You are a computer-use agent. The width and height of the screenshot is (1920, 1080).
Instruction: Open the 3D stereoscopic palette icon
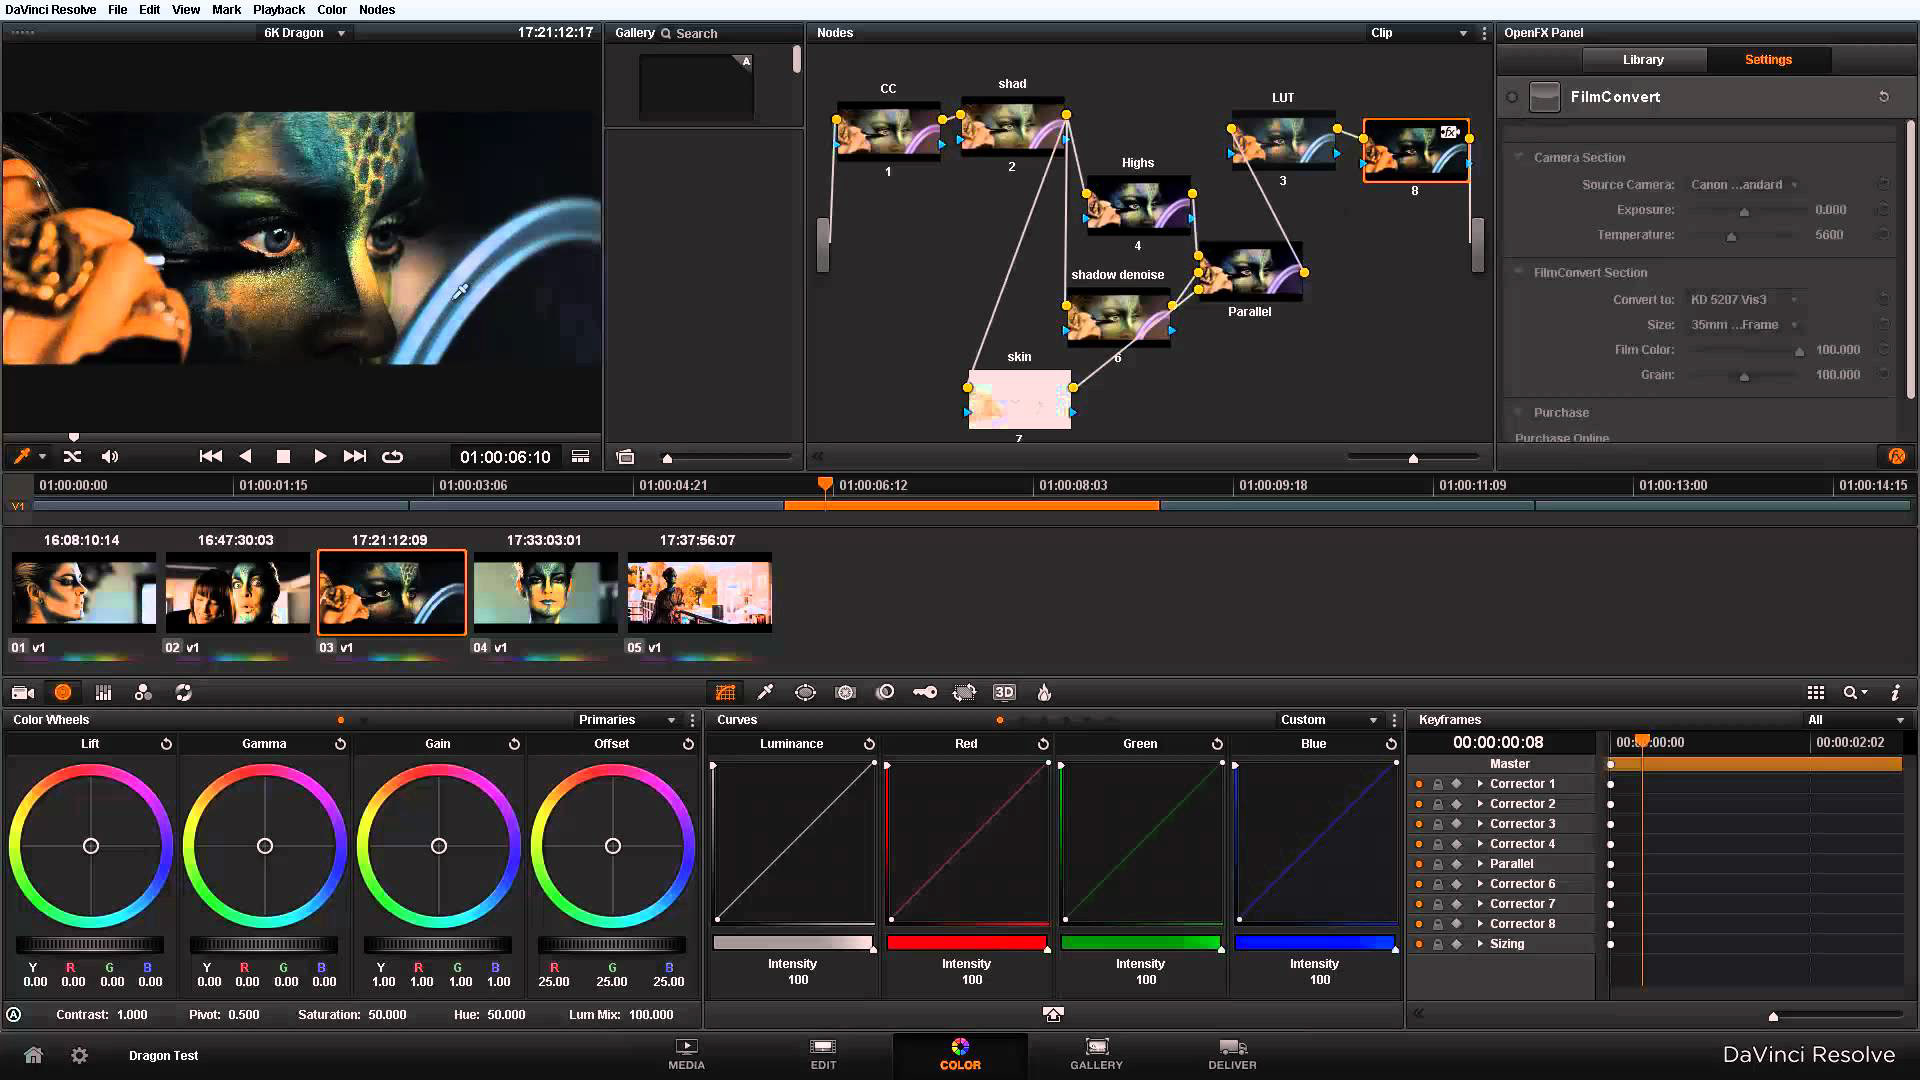(1004, 692)
